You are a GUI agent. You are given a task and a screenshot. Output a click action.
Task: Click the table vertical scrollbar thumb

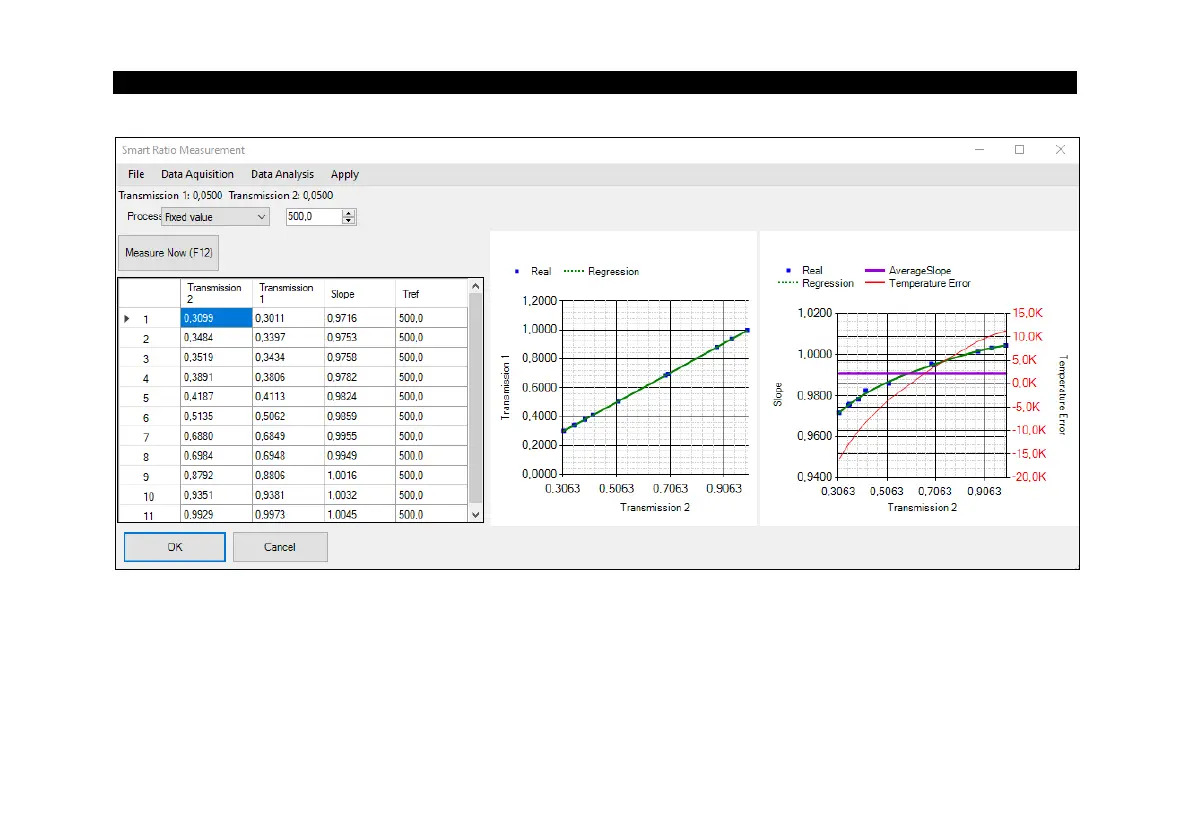click(x=475, y=398)
